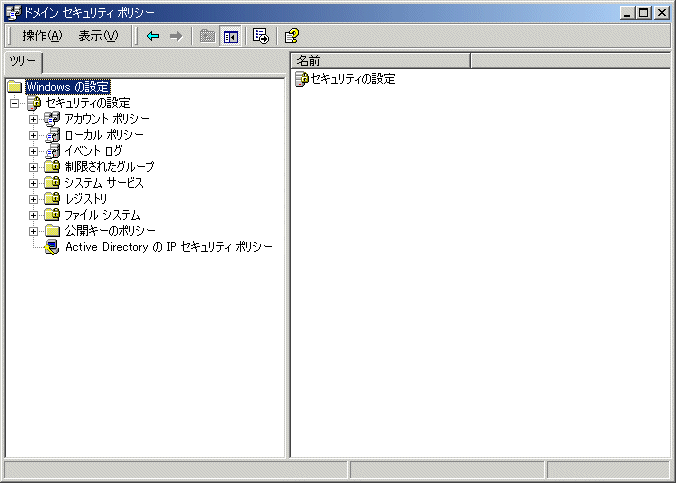
Task: Select セキュリティの設定 label in the tree
Action: point(88,103)
